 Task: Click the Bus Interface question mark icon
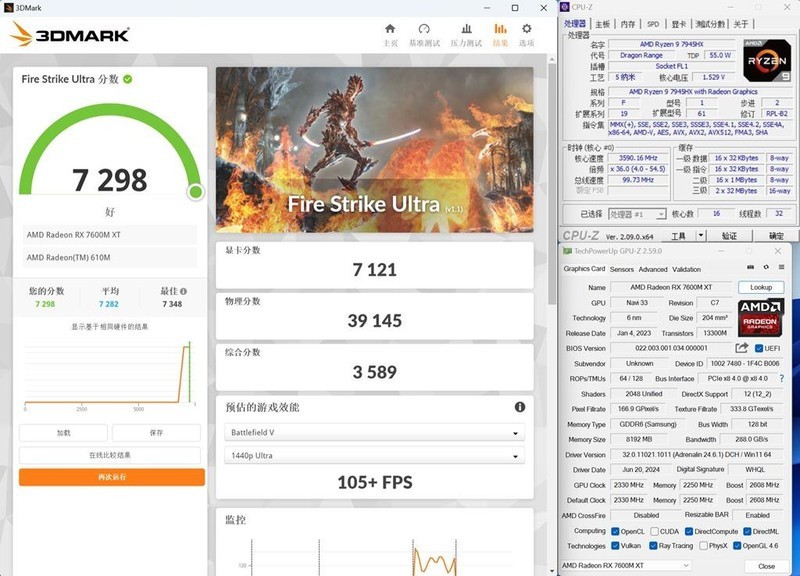click(x=783, y=379)
